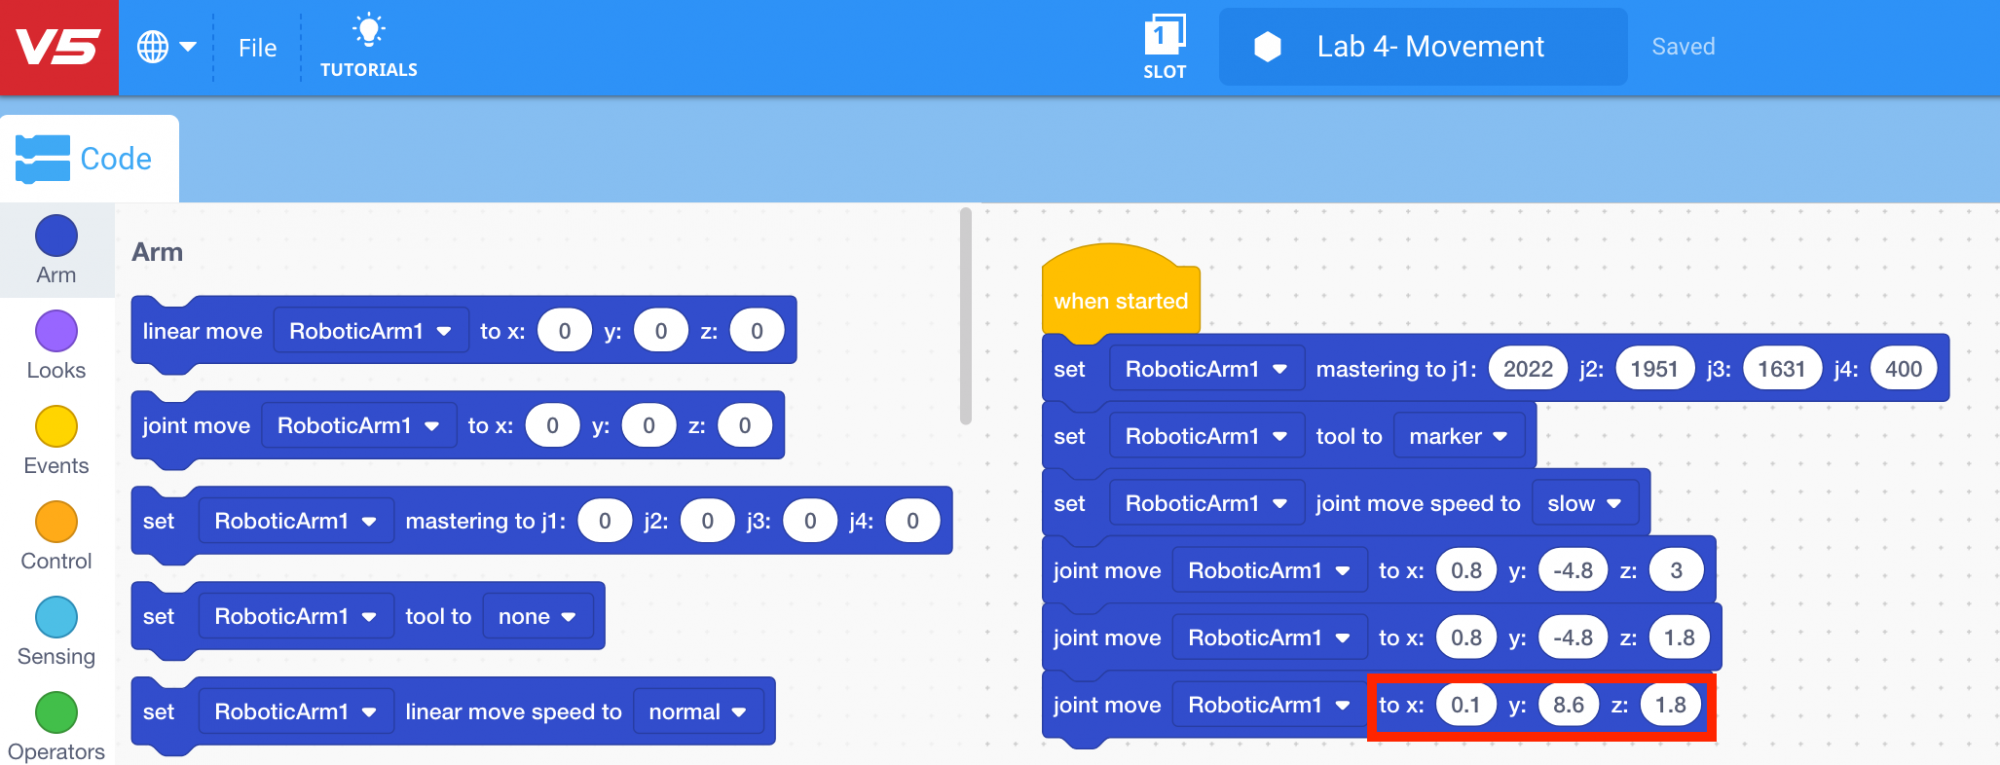Open the normal linear speed dropdown

(x=697, y=712)
